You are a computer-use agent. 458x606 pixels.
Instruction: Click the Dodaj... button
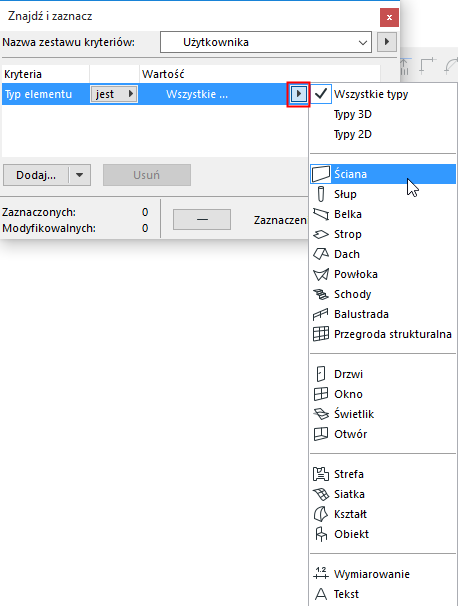click(x=36, y=175)
